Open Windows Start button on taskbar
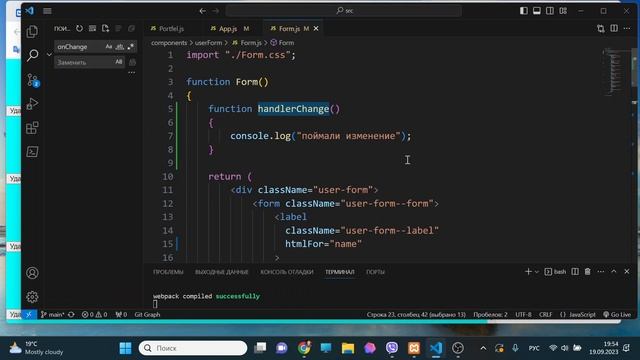The height and width of the screenshot is (360, 640). 126,348
